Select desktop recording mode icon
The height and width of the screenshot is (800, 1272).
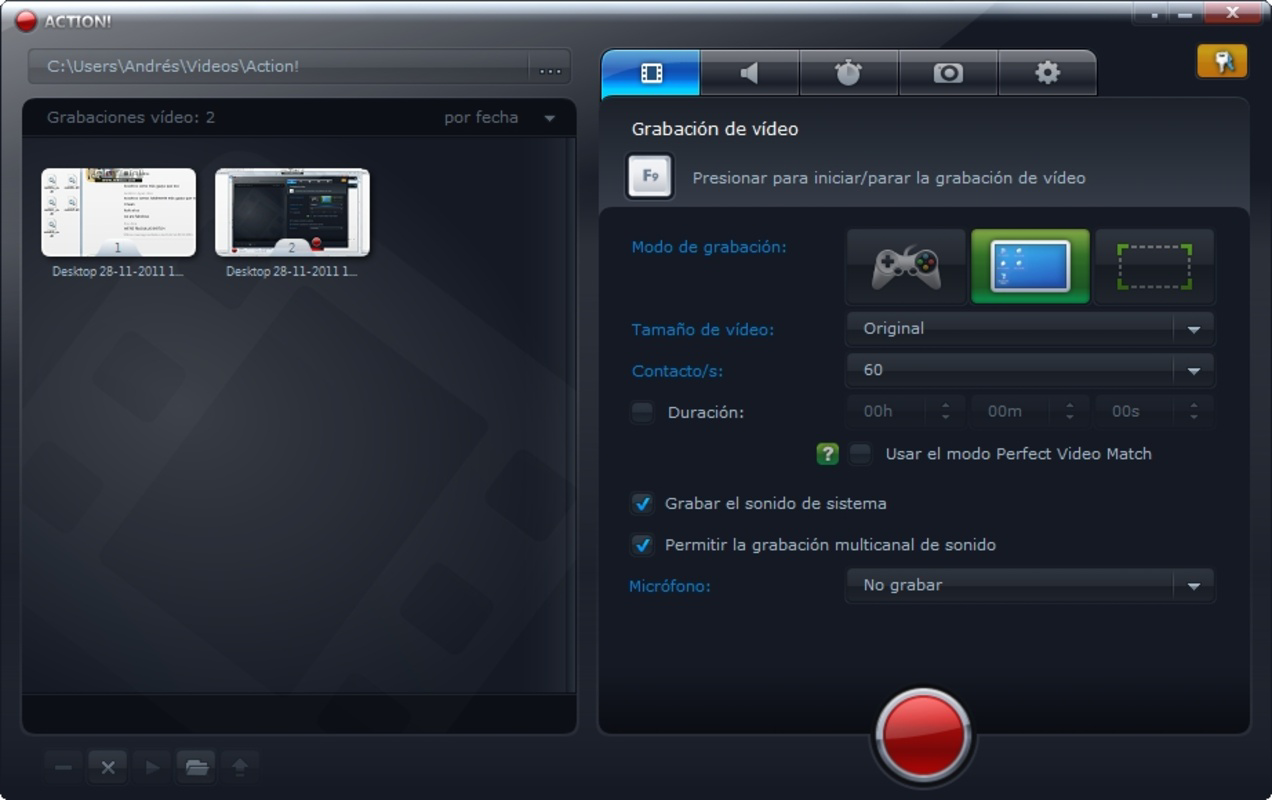tap(1030, 267)
